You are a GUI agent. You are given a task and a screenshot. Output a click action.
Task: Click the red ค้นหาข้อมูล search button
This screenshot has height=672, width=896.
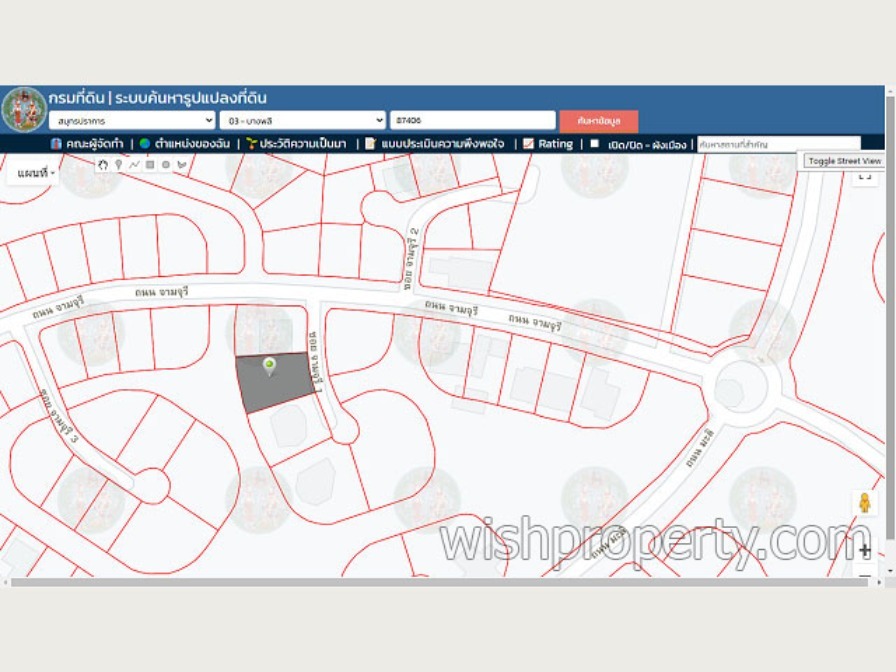(599, 121)
